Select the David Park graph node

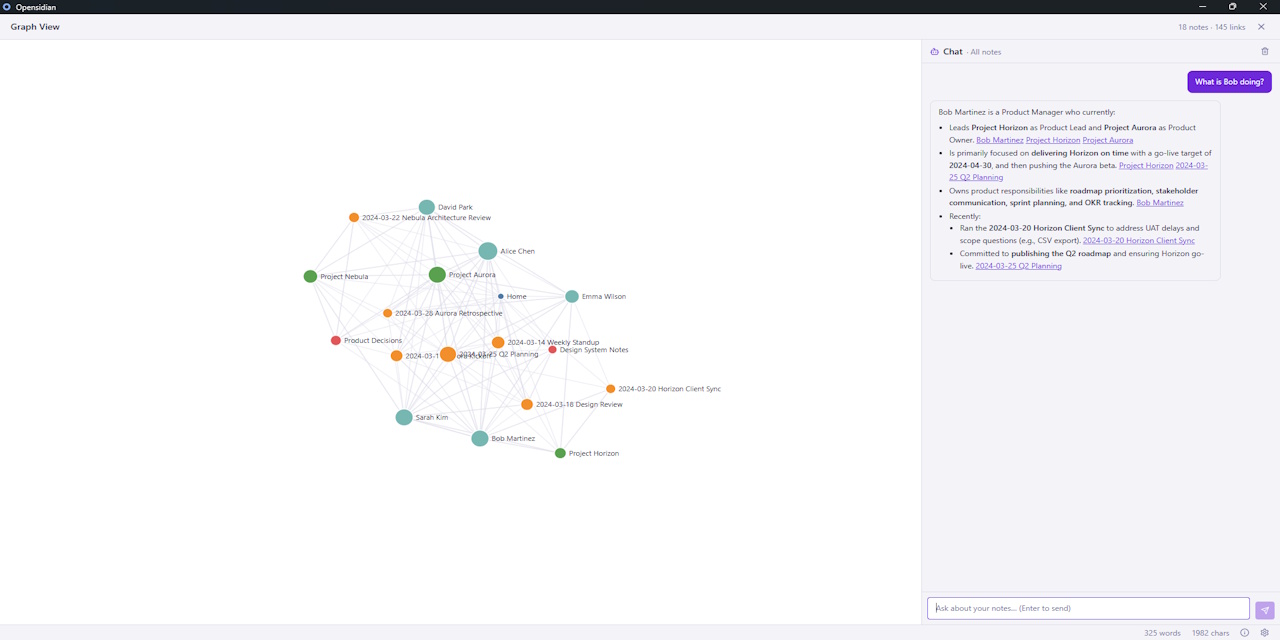pos(427,207)
